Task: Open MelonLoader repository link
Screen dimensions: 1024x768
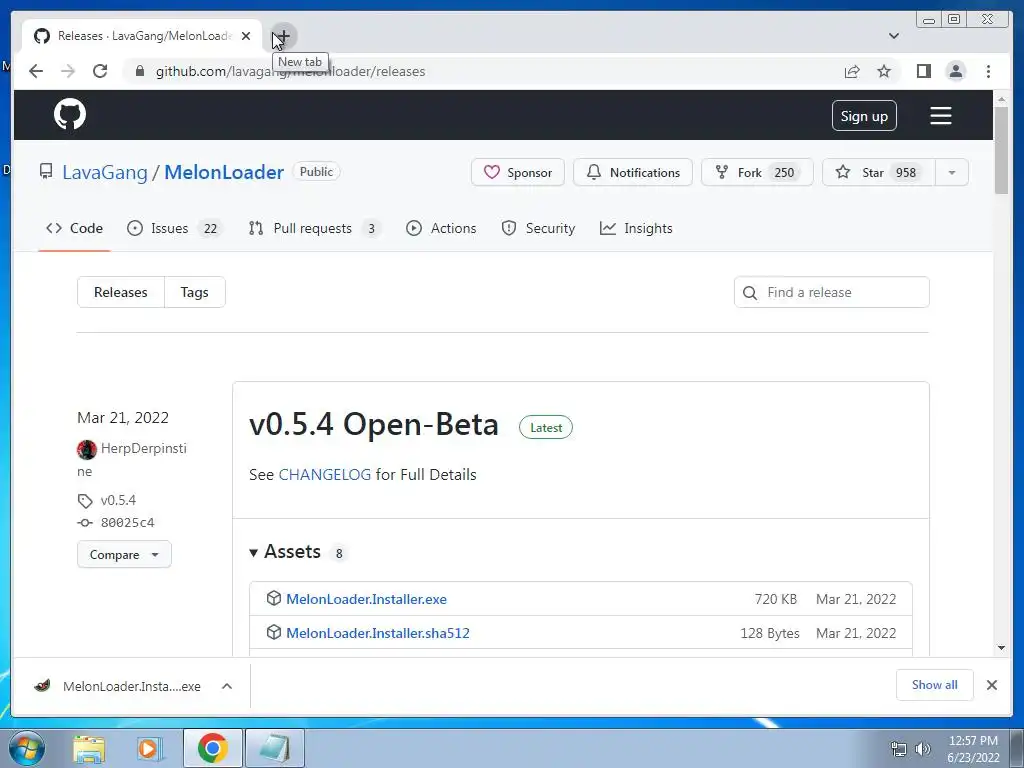Action: pyautogui.click(x=224, y=172)
